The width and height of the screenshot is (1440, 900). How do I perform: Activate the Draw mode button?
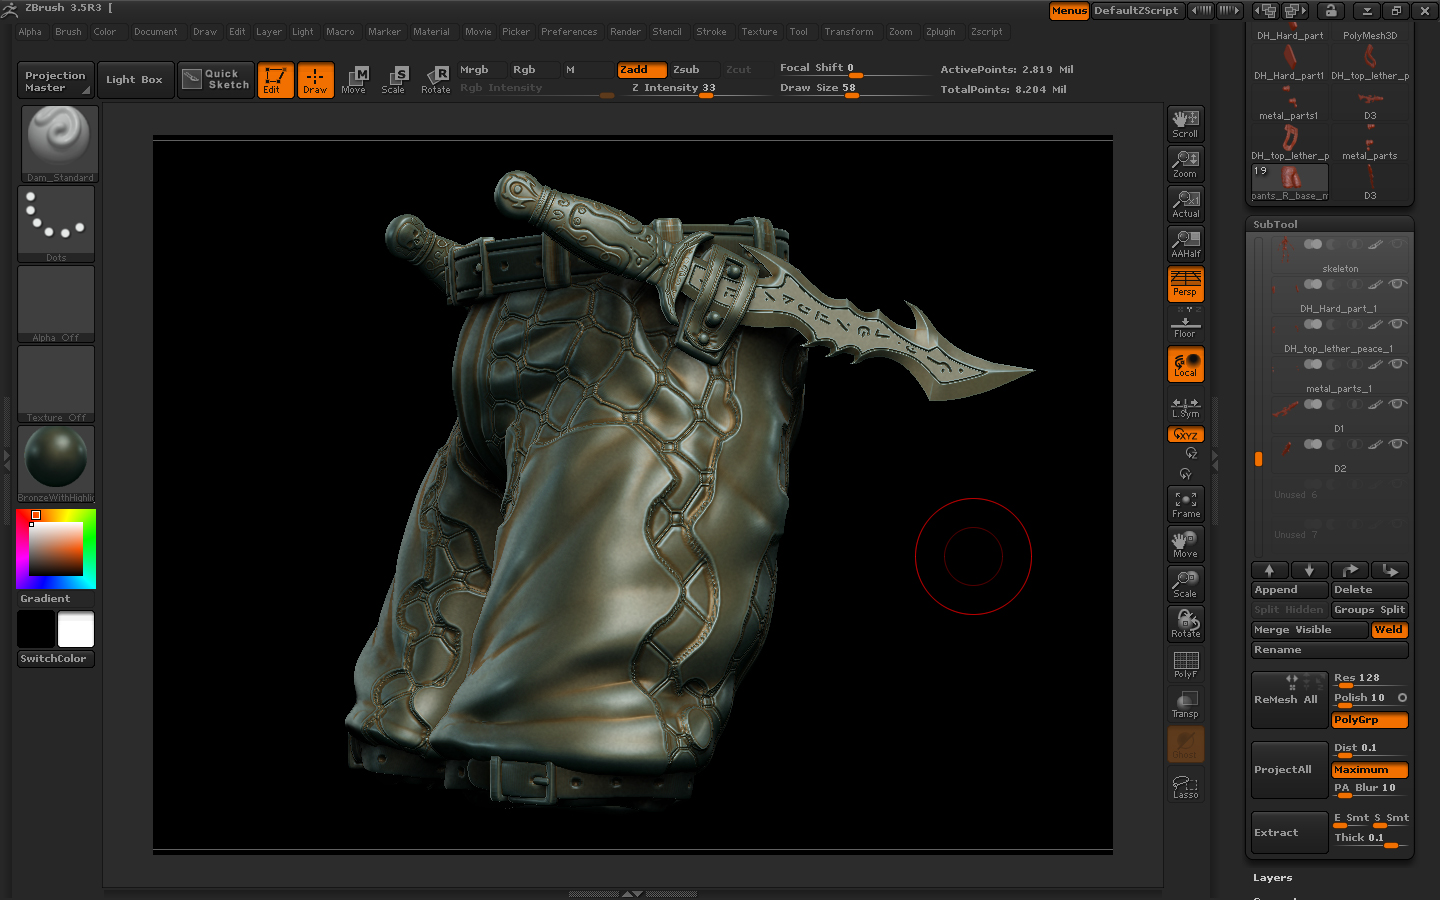tap(315, 80)
